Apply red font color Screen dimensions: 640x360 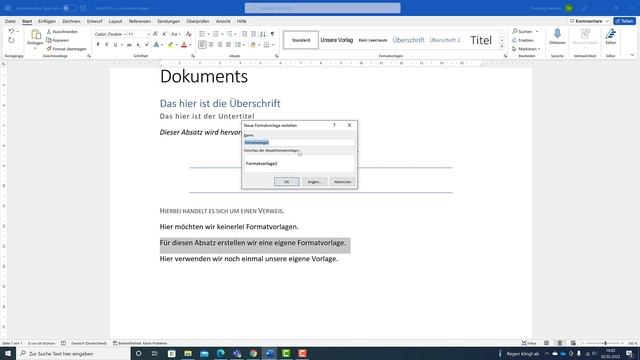point(184,44)
